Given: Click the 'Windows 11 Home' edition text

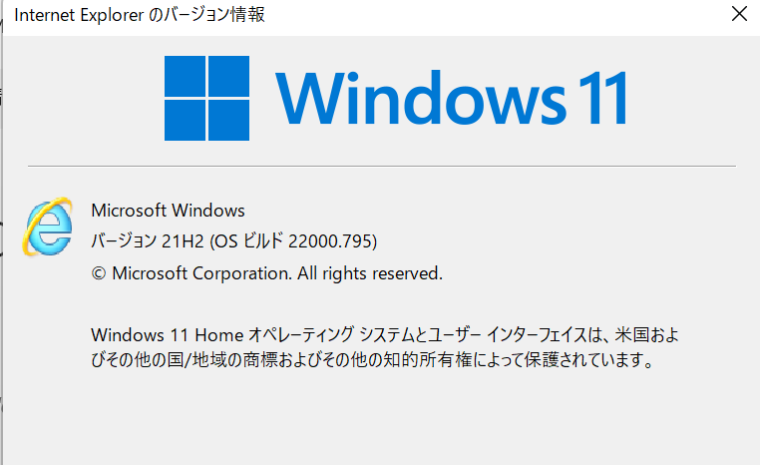Looking at the screenshot, I should pyautogui.click(x=167, y=335).
